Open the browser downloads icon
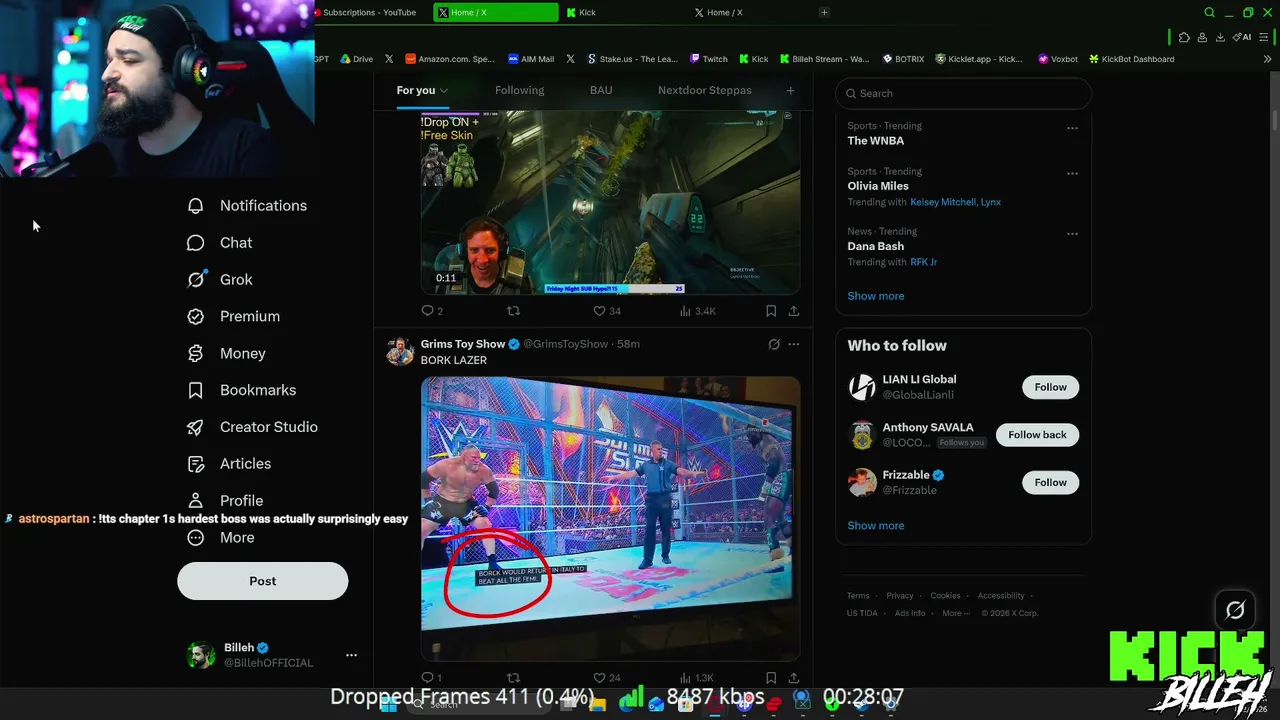 [1220, 37]
